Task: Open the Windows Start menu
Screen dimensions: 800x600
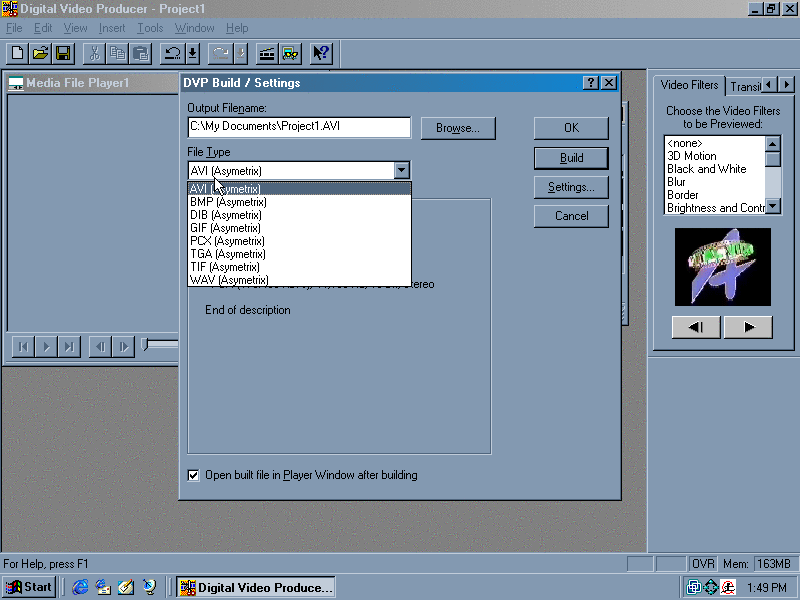Action: [x=29, y=587]
